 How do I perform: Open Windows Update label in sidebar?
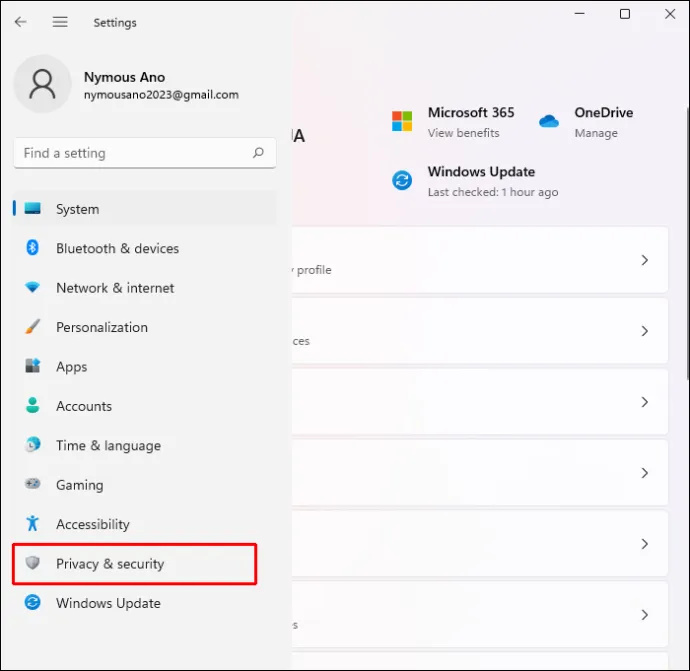[108, 603]
